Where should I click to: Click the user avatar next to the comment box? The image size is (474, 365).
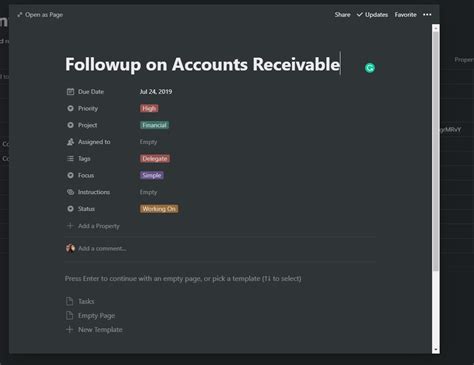click(x=70, y=248)
